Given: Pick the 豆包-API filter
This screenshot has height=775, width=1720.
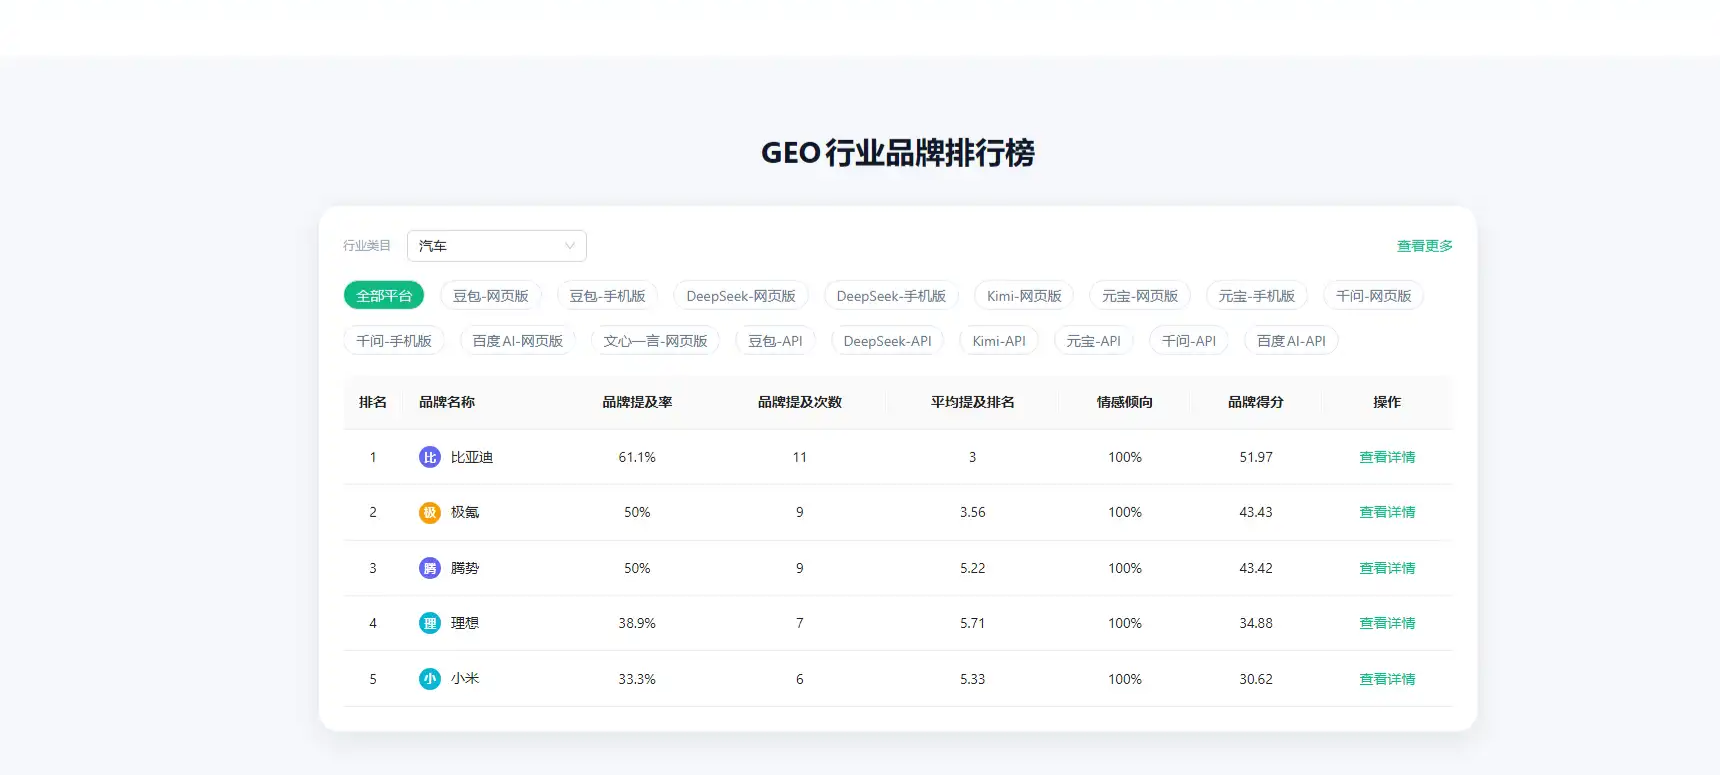Looking at the screenshot, I should [776, 341].
